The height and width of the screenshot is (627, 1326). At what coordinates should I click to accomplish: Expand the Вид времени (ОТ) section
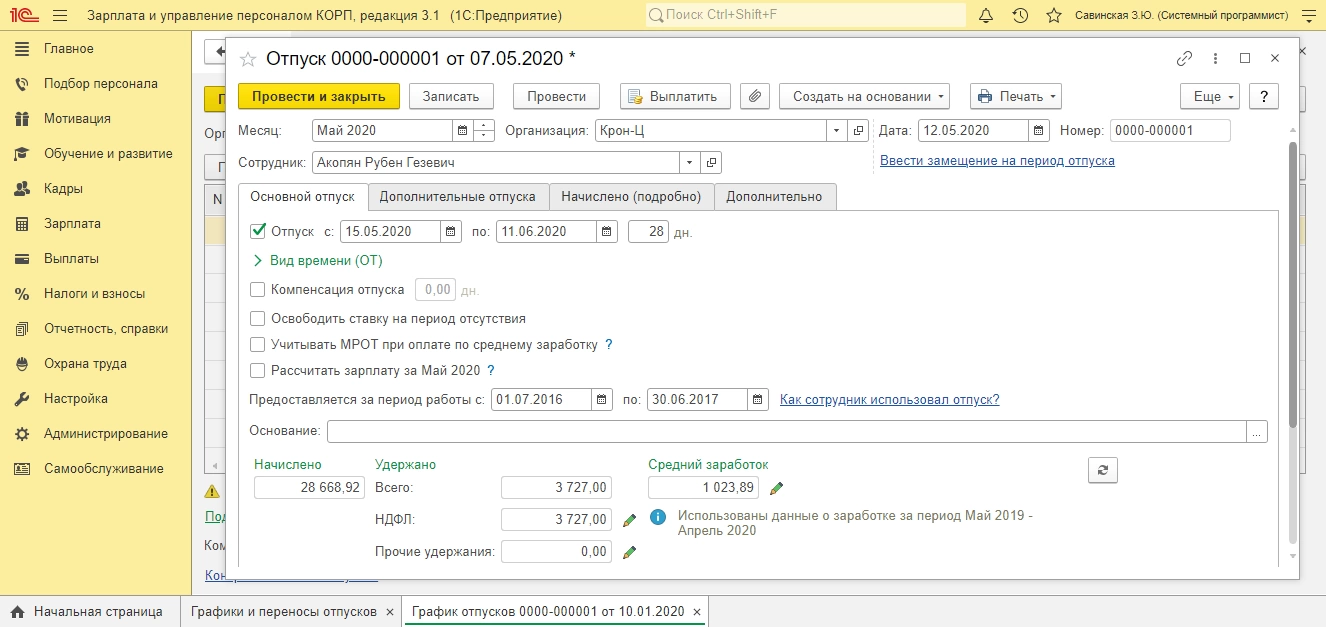tap(318, 260)
